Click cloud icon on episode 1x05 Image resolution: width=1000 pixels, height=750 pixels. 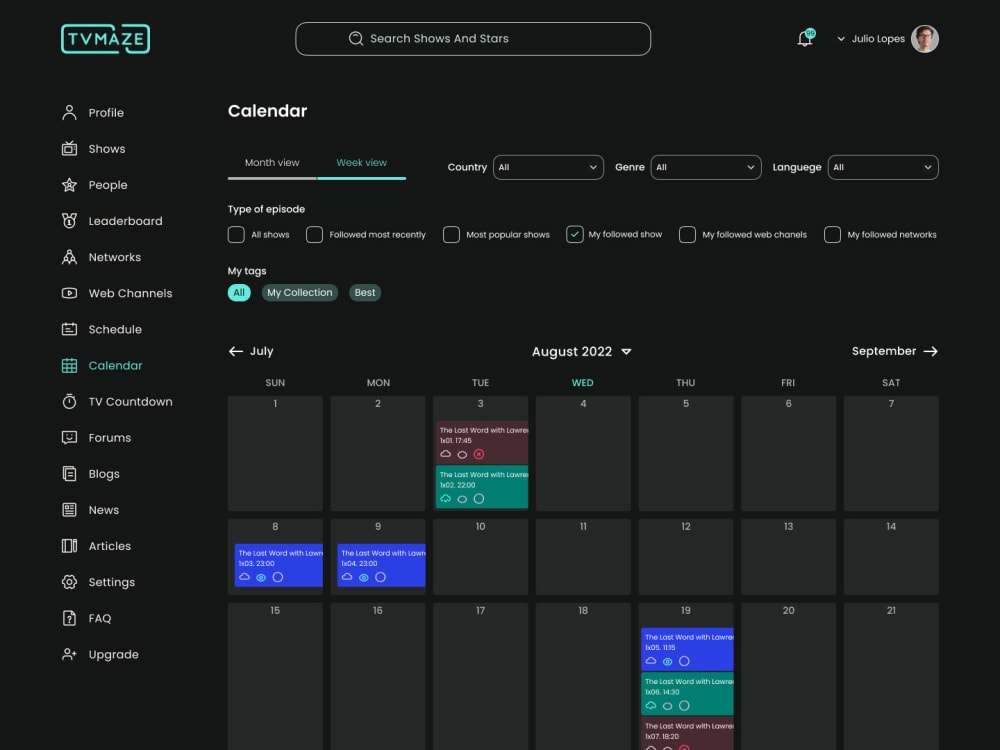pos(651,661)
